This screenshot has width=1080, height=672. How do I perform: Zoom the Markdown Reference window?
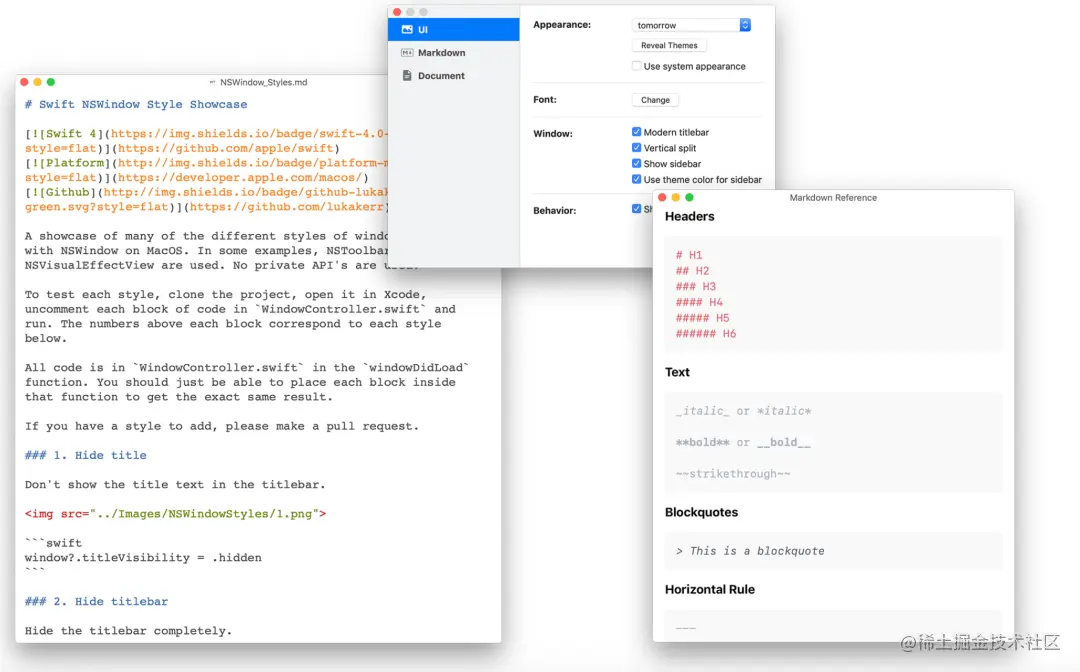(689, 198)
